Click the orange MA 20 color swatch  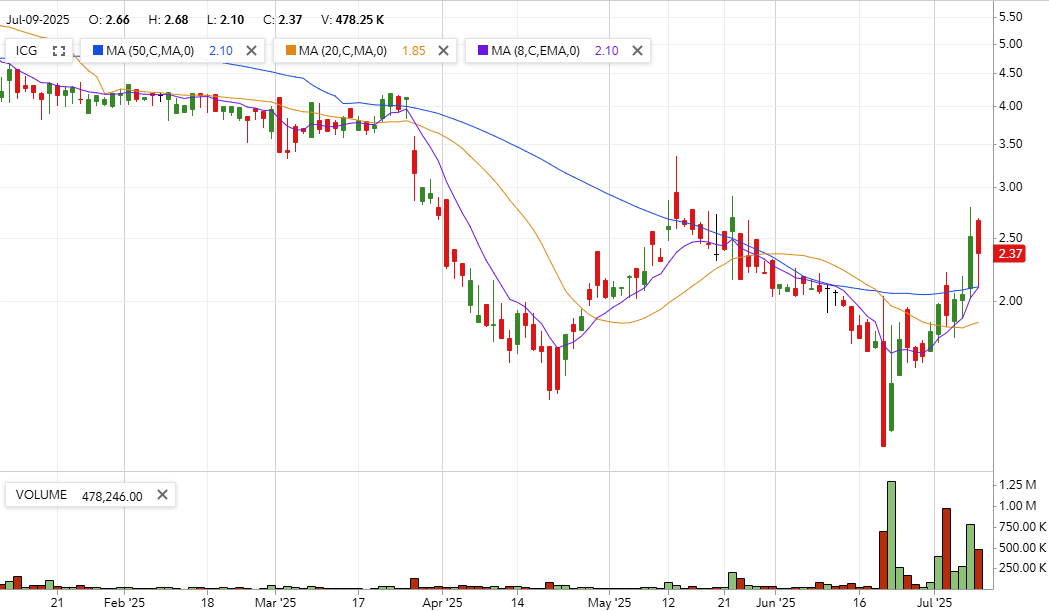tap(290, 50)
